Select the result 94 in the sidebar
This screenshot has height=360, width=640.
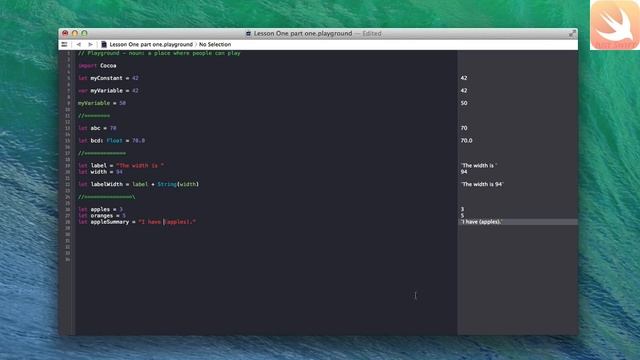point(464,172)
